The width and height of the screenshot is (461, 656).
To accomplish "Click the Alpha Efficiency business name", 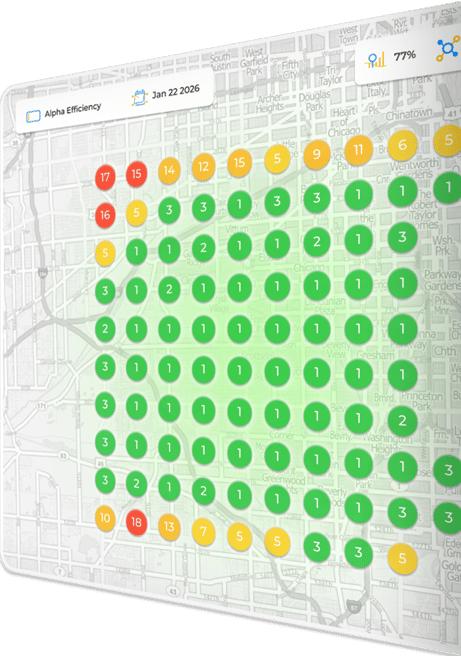I will pos(73,110).
